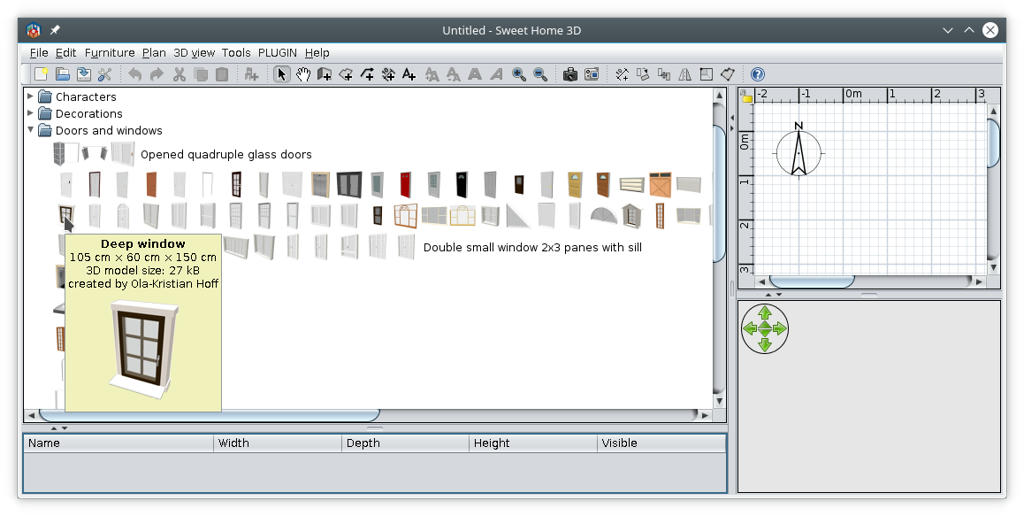Open the Tools menu
The height and width of the screenshot is (516, 1024).
tap(236, 53)
